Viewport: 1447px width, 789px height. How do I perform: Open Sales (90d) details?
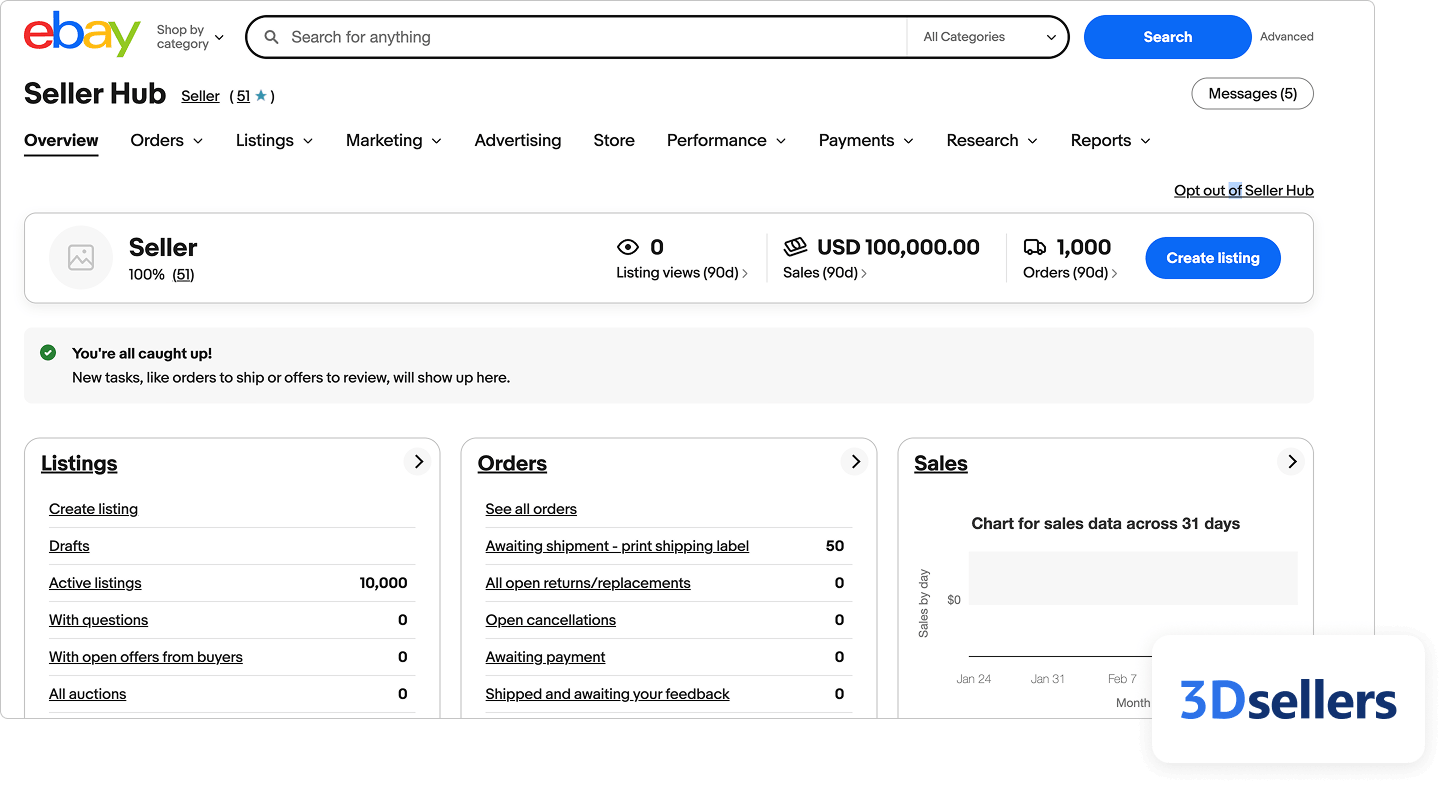825,273
